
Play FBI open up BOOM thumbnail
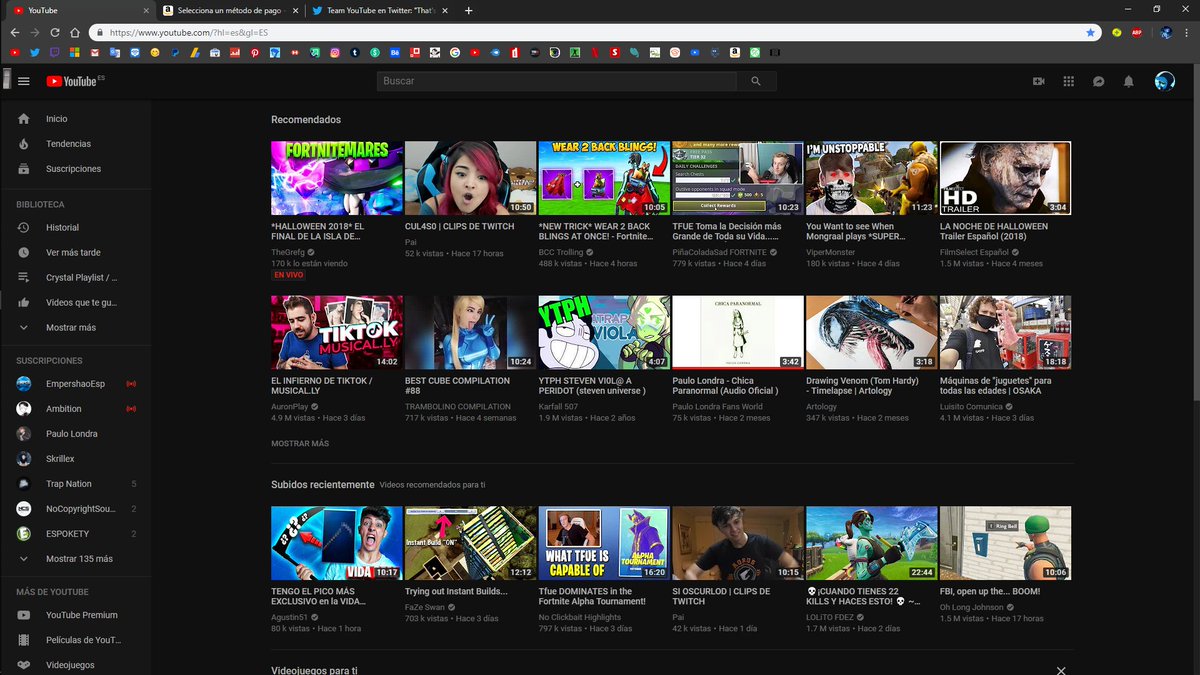(x=1005, y=543)
